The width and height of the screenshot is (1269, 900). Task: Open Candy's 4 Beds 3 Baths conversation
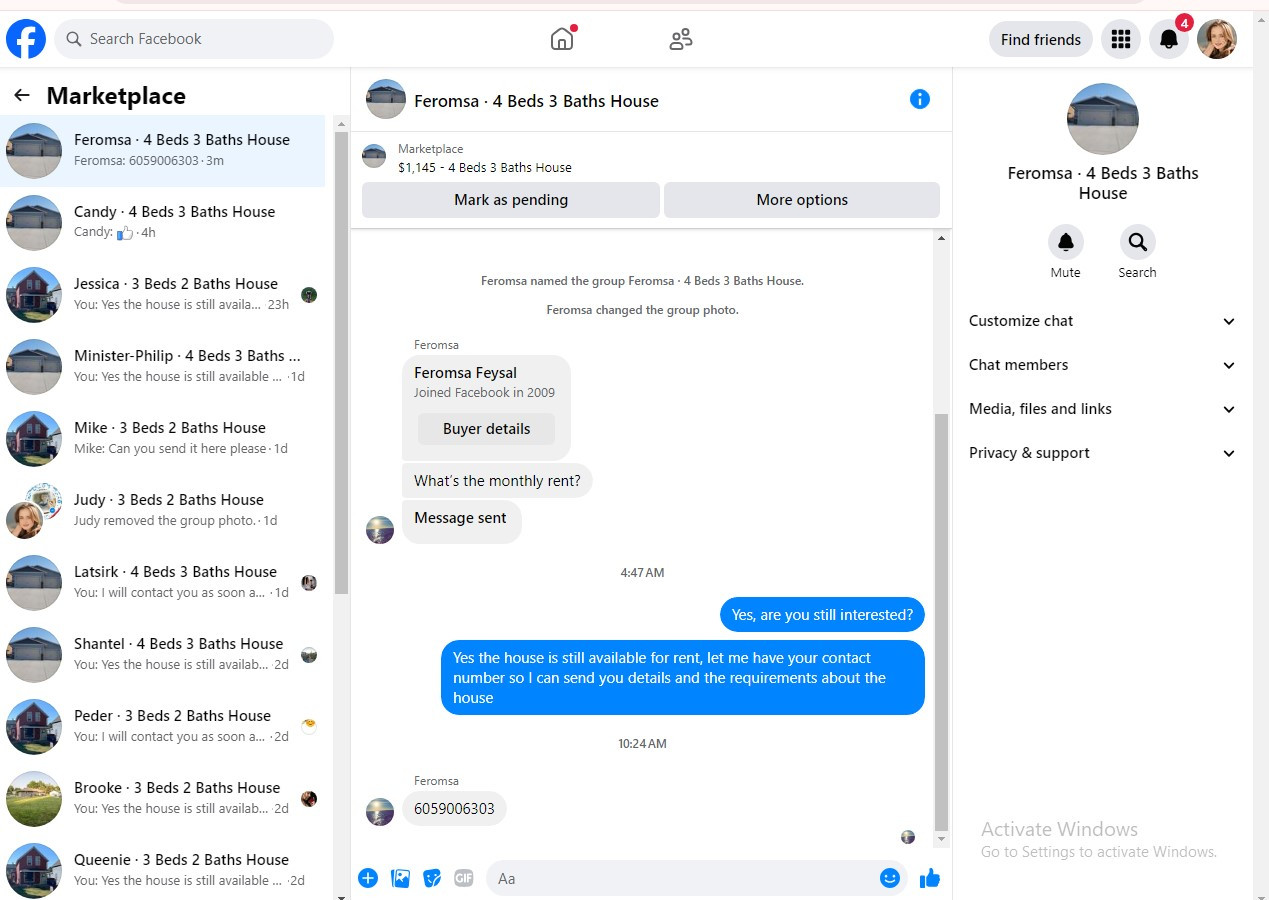(x=163, y=223)
